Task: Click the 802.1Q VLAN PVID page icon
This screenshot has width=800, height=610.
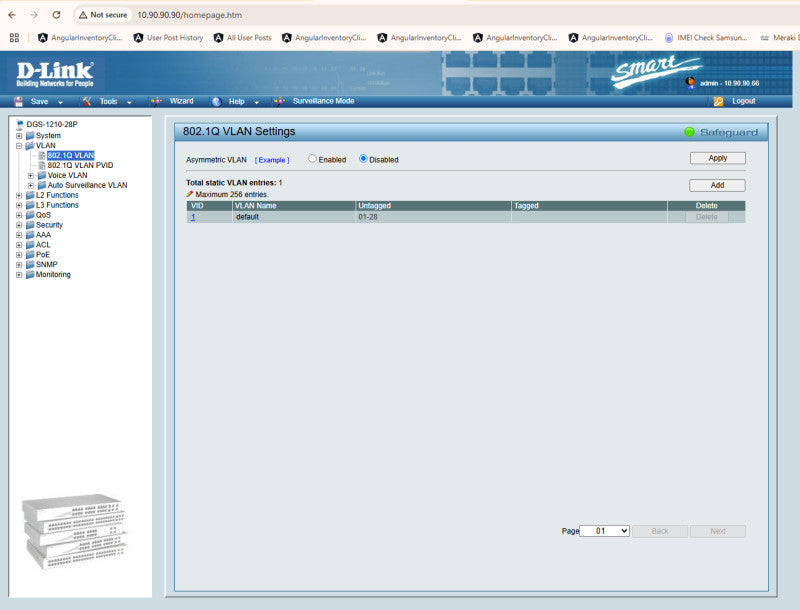Action: pyautogui.click(x=42, y=165)
